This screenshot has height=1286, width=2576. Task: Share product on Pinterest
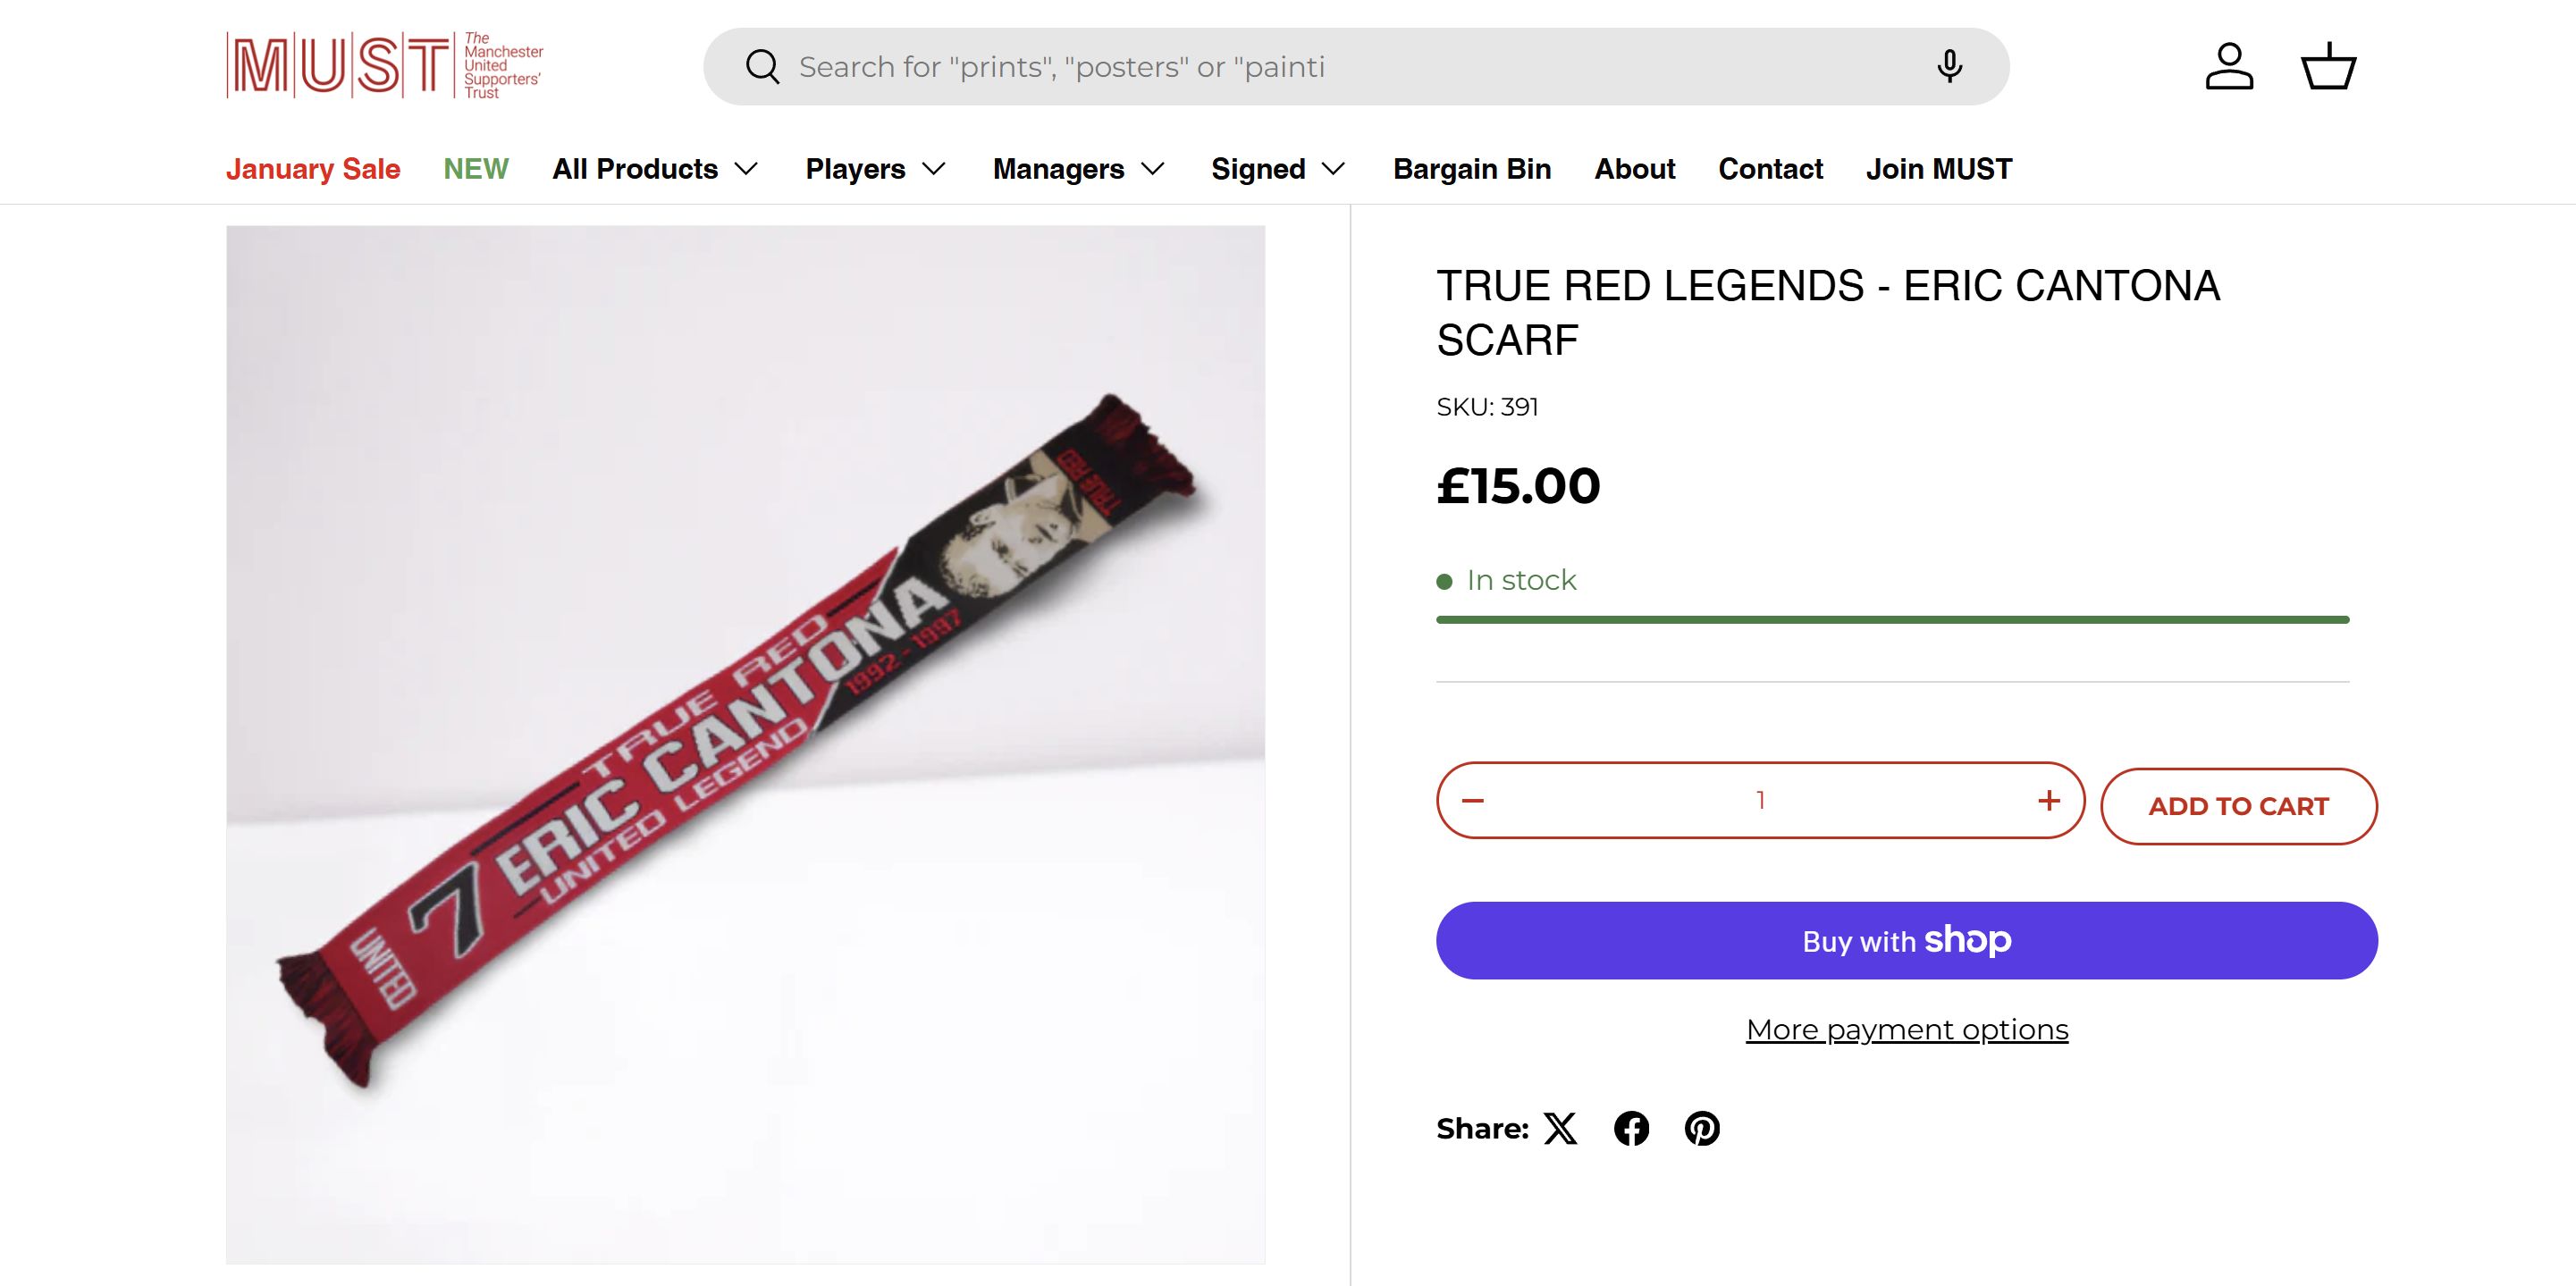tap(1702, 1128)
